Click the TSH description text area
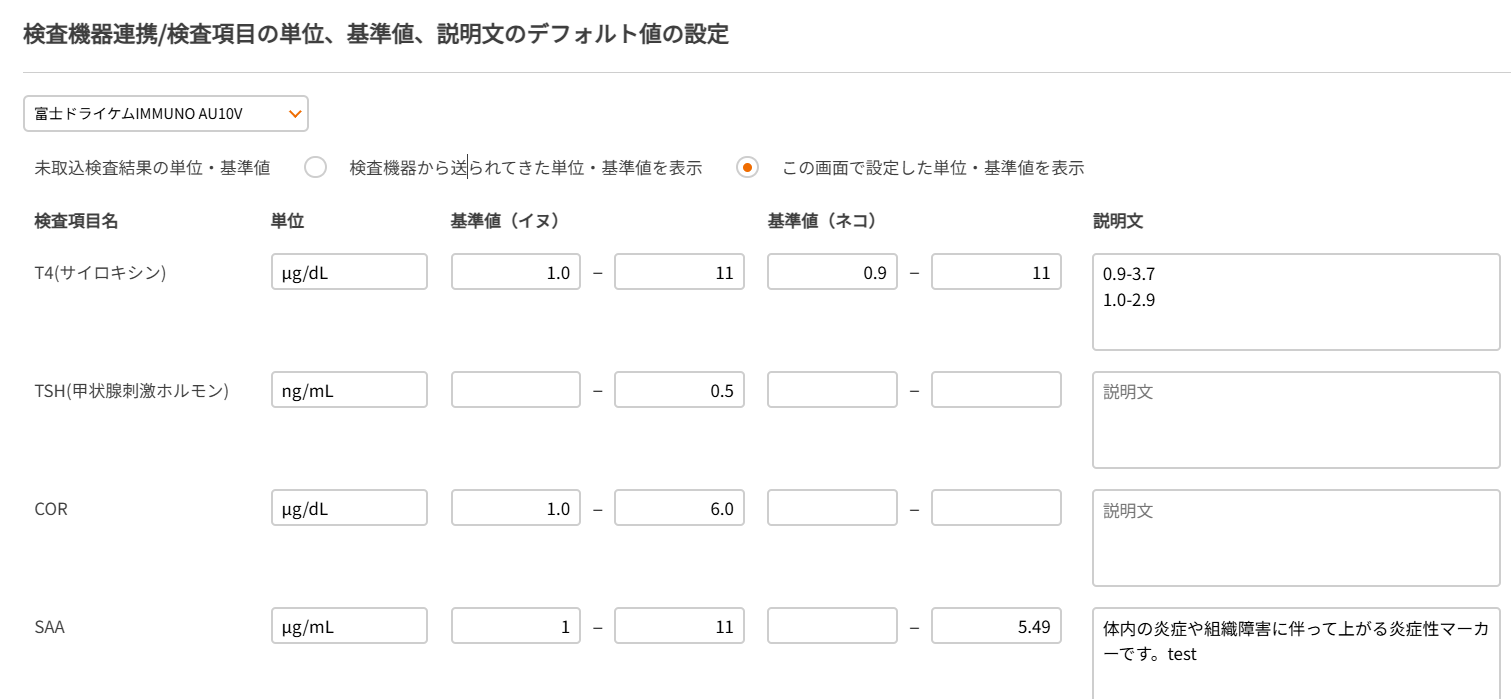Image resolution: width=1511 pixels, height=699 pixels. pos(1296,420)
